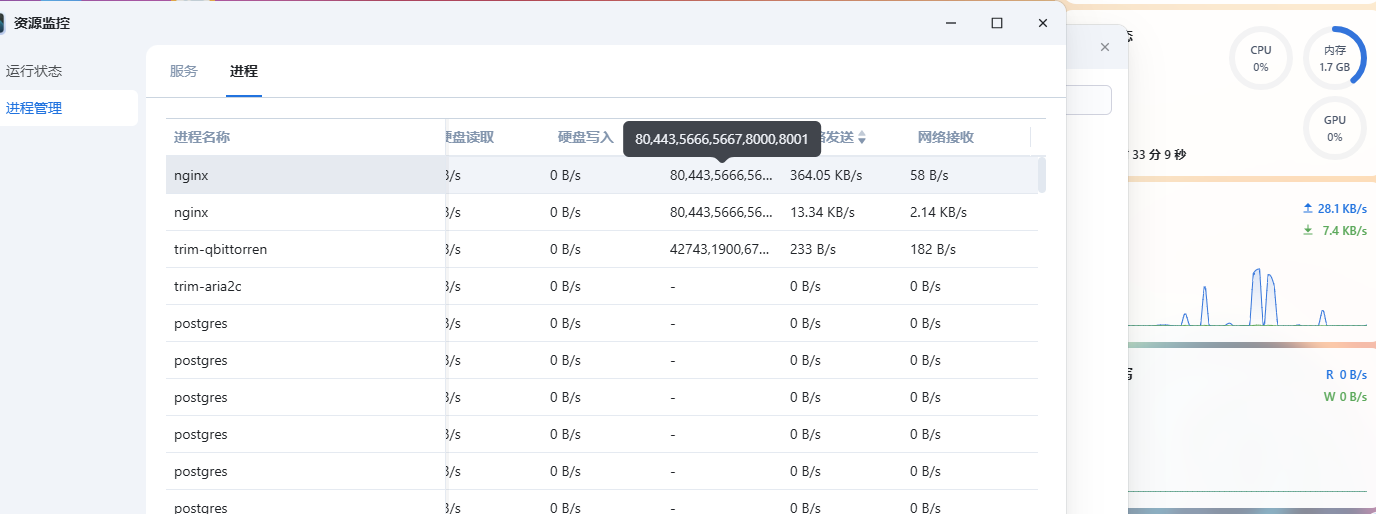Click the sort arrows beside 网络发送
Screen dimensions: 1376x514
862,137
